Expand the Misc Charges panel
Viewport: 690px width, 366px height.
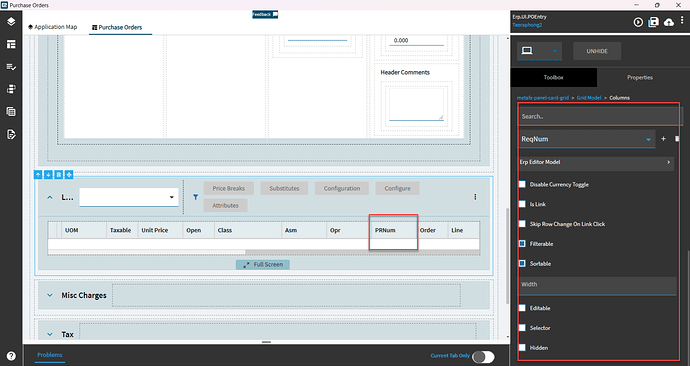tap(50, 295)
